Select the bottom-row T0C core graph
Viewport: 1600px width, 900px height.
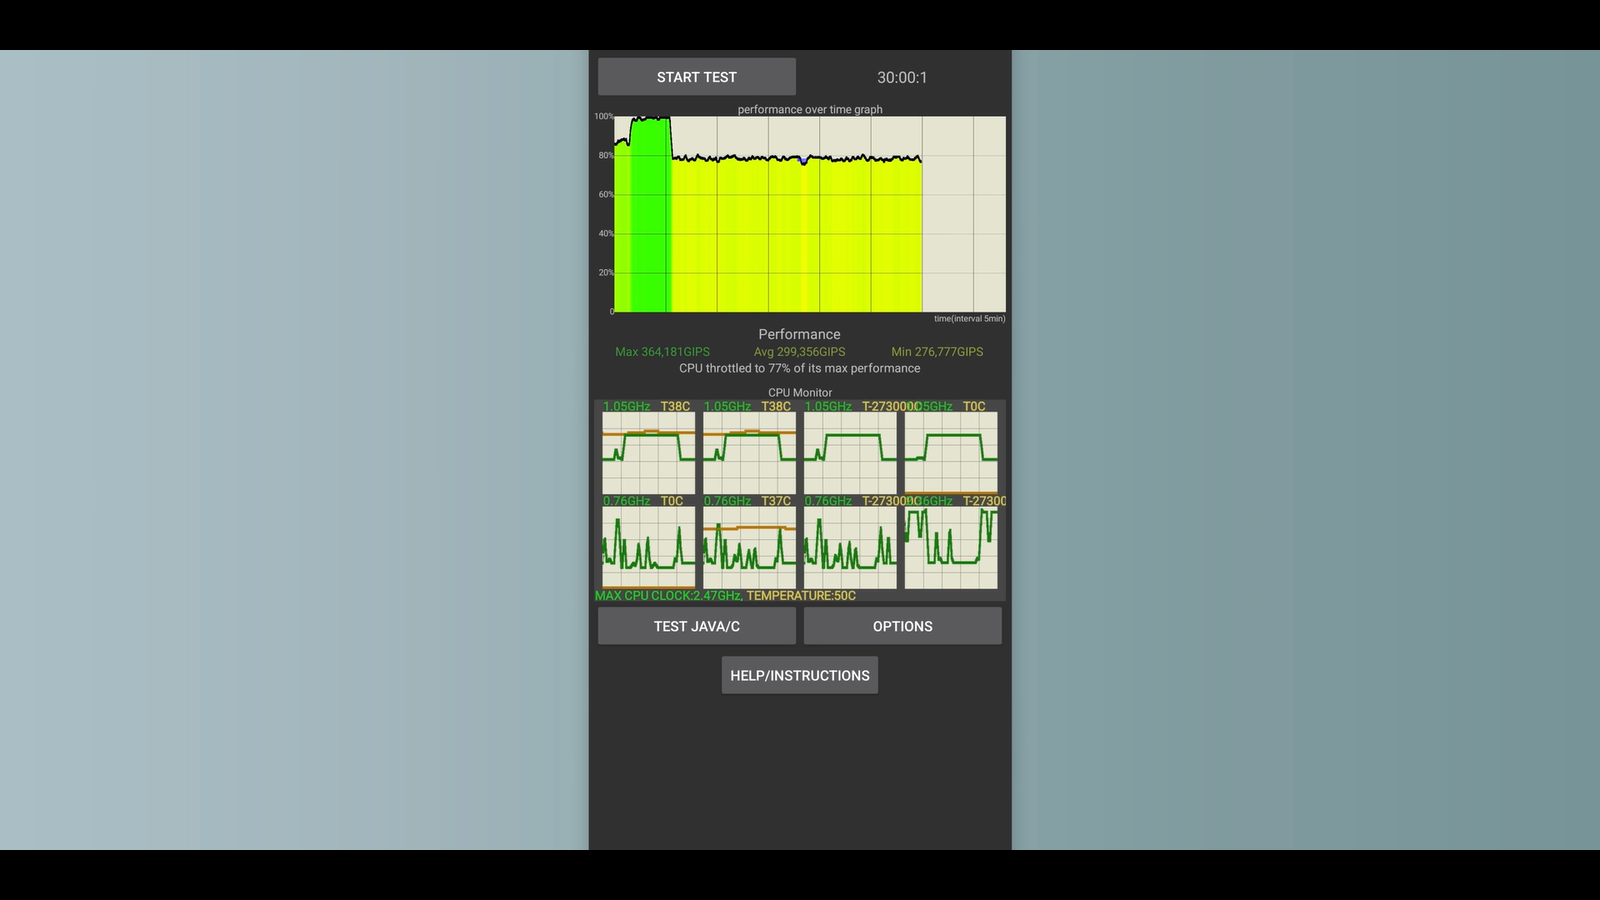pos(648,547)
